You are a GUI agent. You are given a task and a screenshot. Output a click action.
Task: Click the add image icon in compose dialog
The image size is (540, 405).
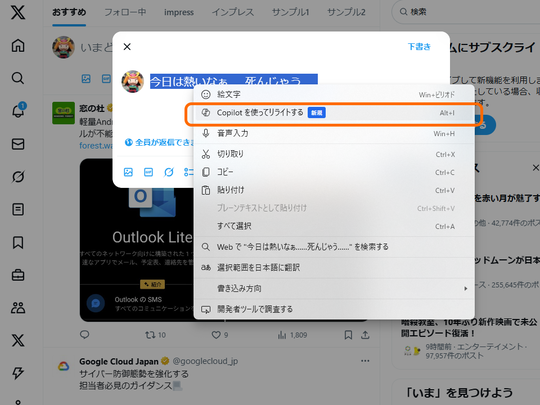[x=128, y=172]
